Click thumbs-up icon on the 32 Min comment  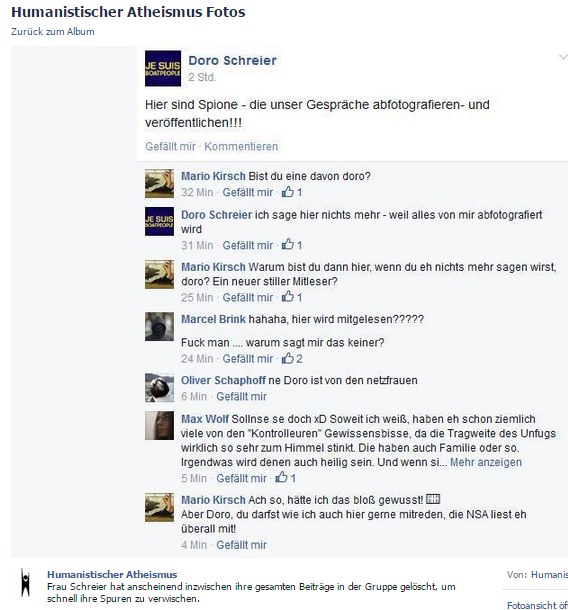click(288, 191)
